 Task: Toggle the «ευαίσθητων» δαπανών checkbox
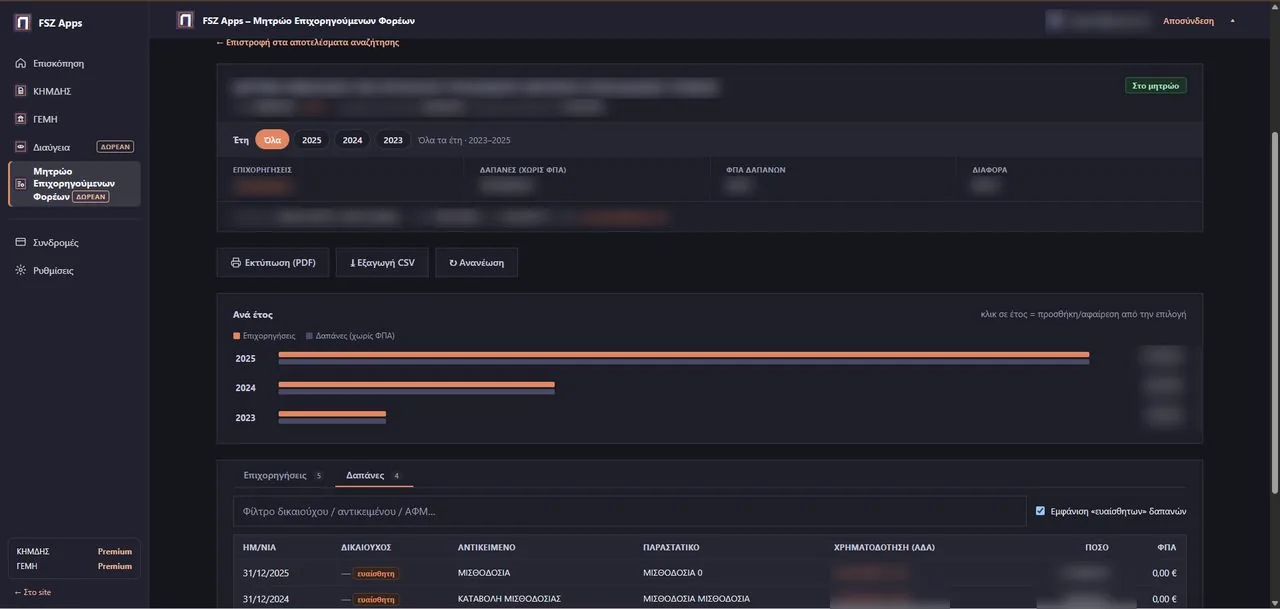[x=1041, y=511]
